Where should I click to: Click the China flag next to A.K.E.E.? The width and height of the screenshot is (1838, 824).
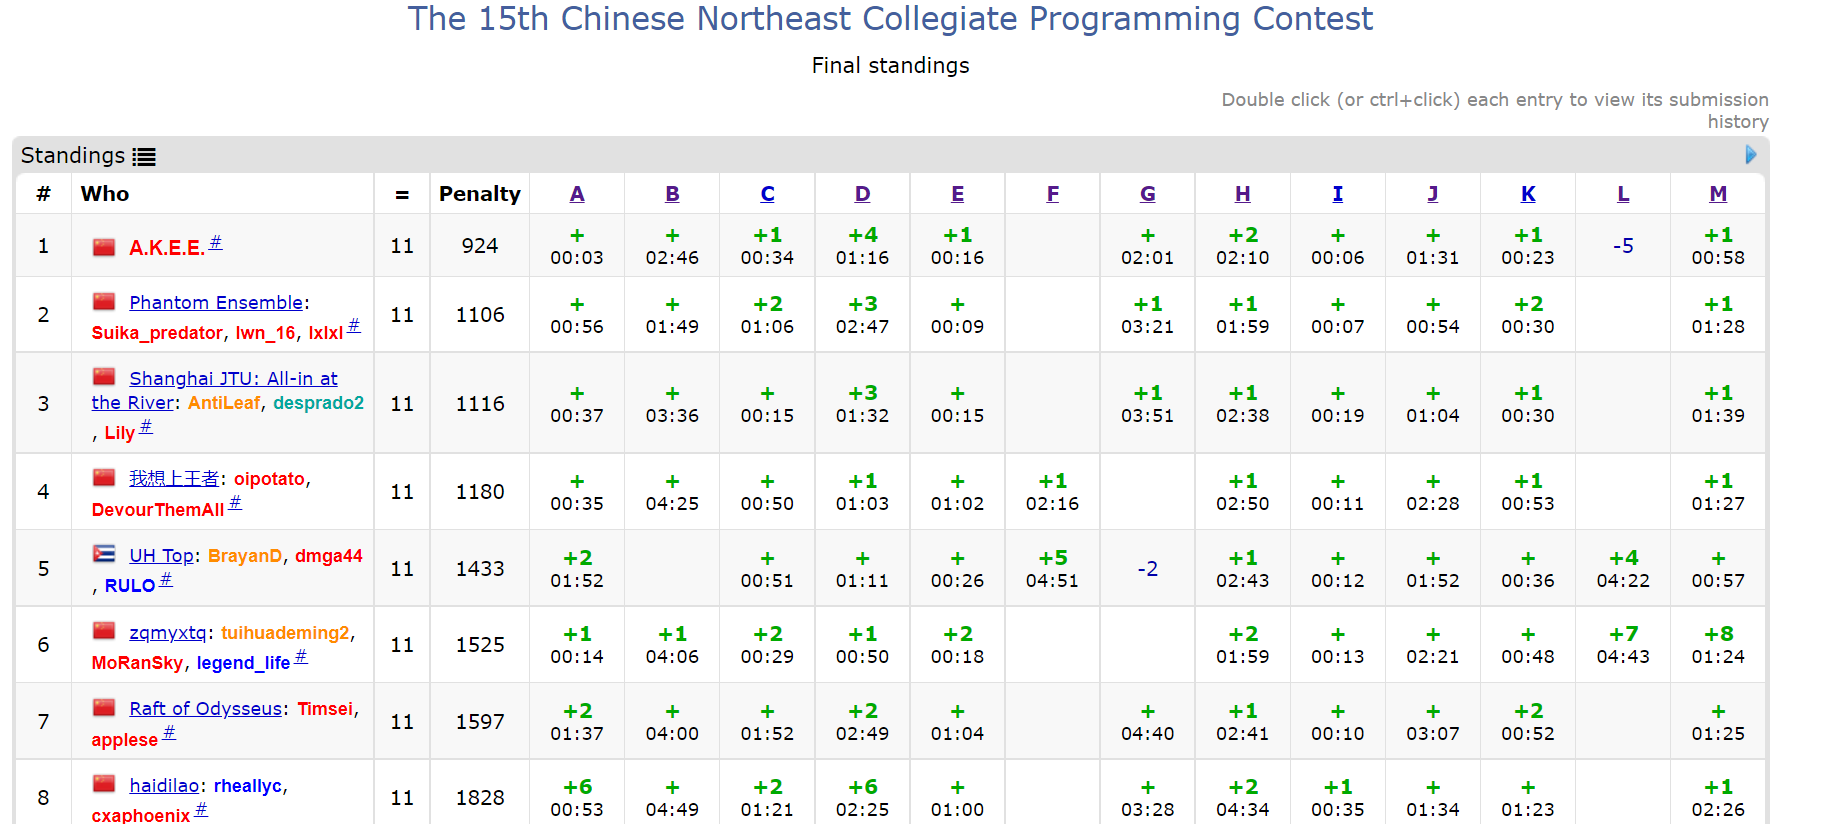pos(104,247)
